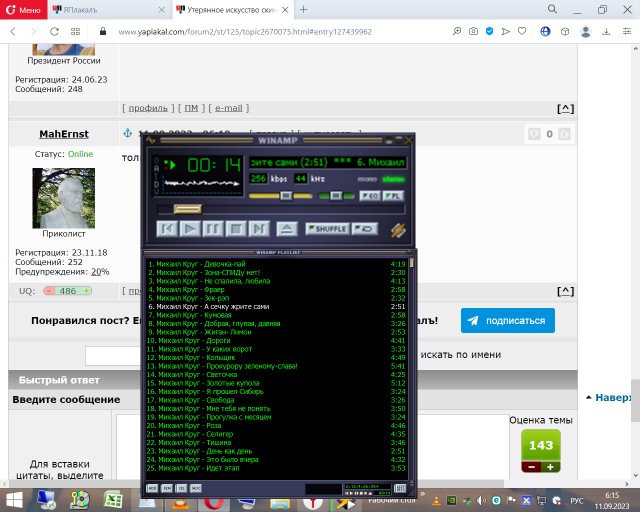The width and height of the screenshot is (640, 512).
Task: Click browser reload icon
Action: coord(54,31)
